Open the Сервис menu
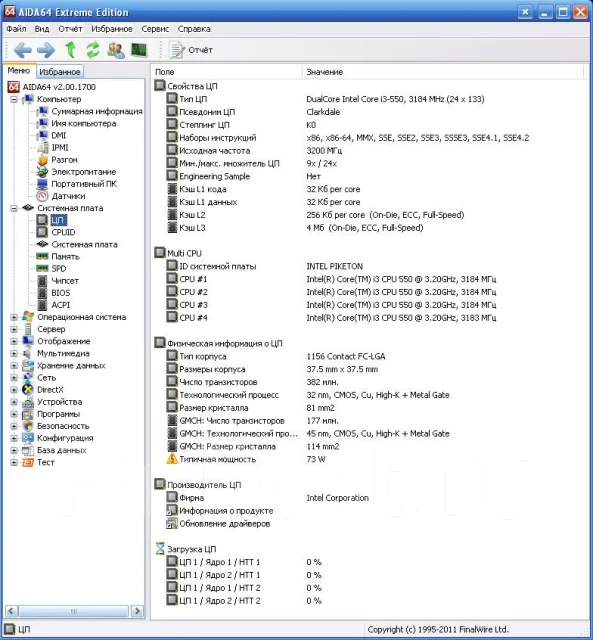This screenshot has height=640, width=593. [155, 29]
